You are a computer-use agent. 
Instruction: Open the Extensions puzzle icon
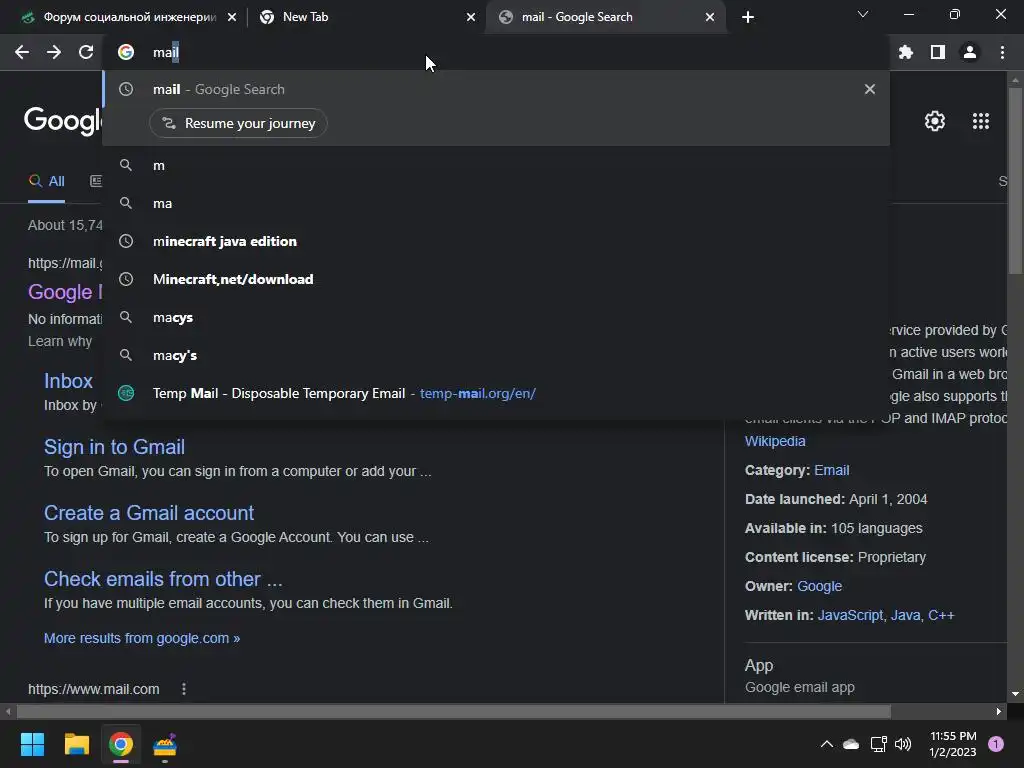pyautogui.click(x=906, y=52)
